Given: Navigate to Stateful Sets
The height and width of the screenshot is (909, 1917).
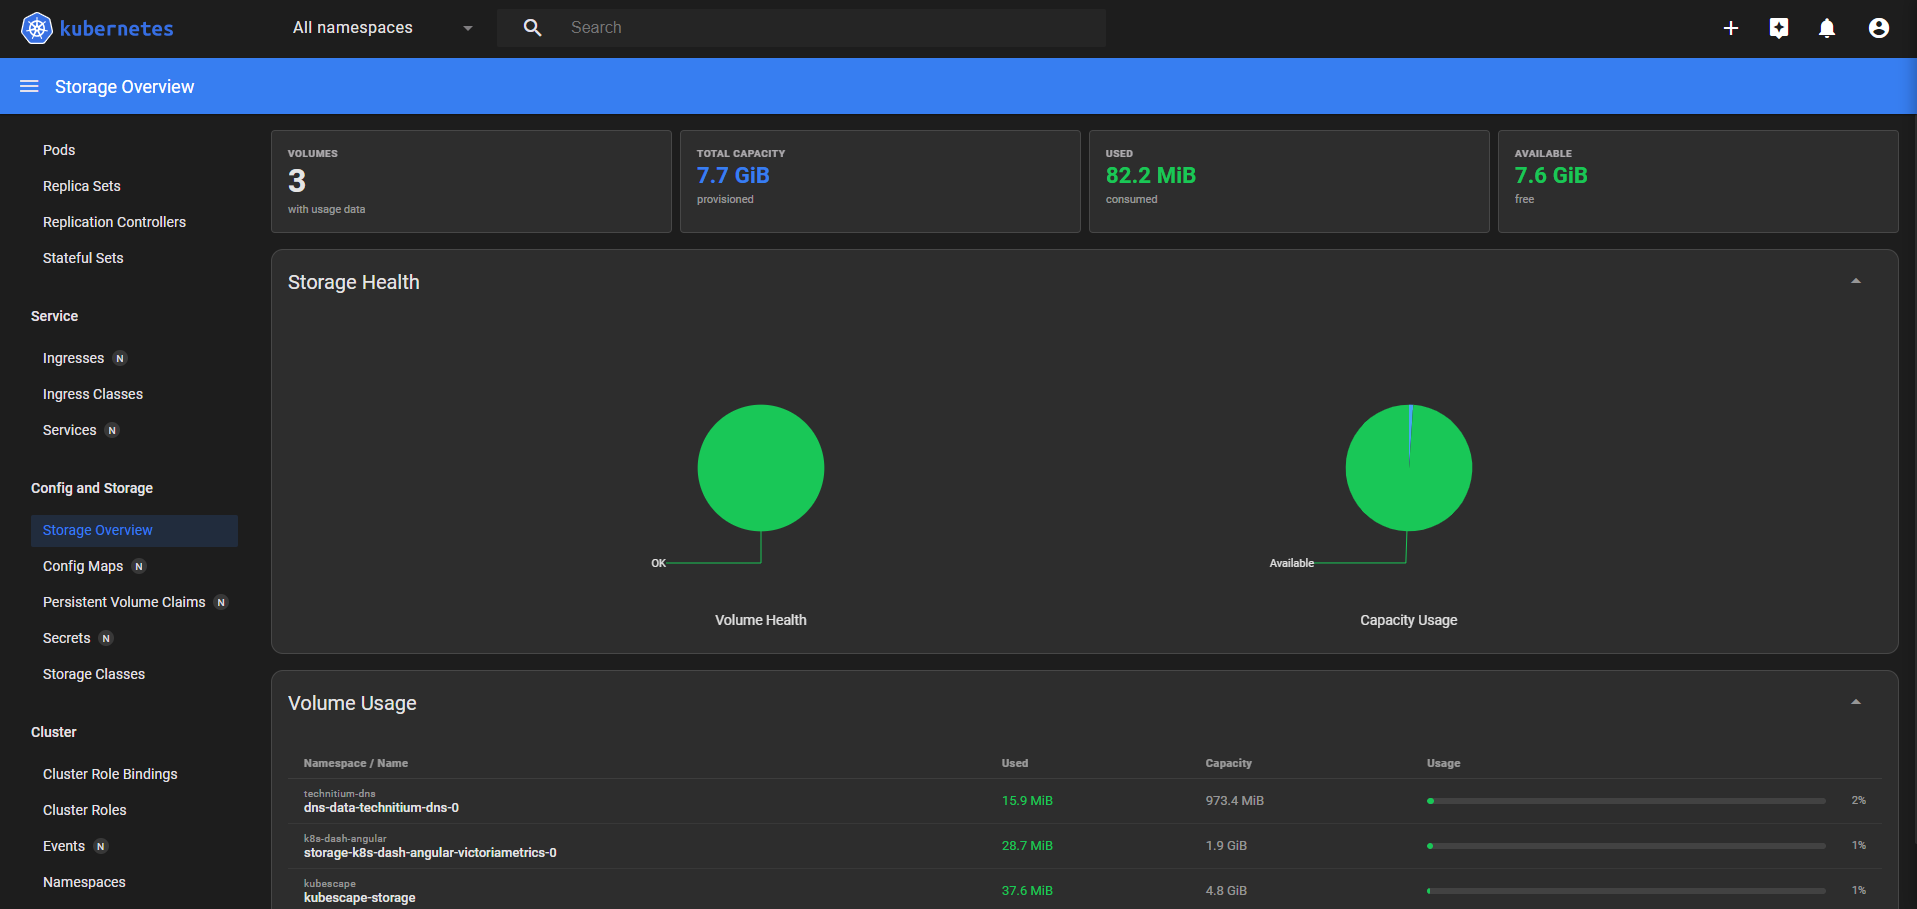Looking at the screenshot, I should [83, 258].
